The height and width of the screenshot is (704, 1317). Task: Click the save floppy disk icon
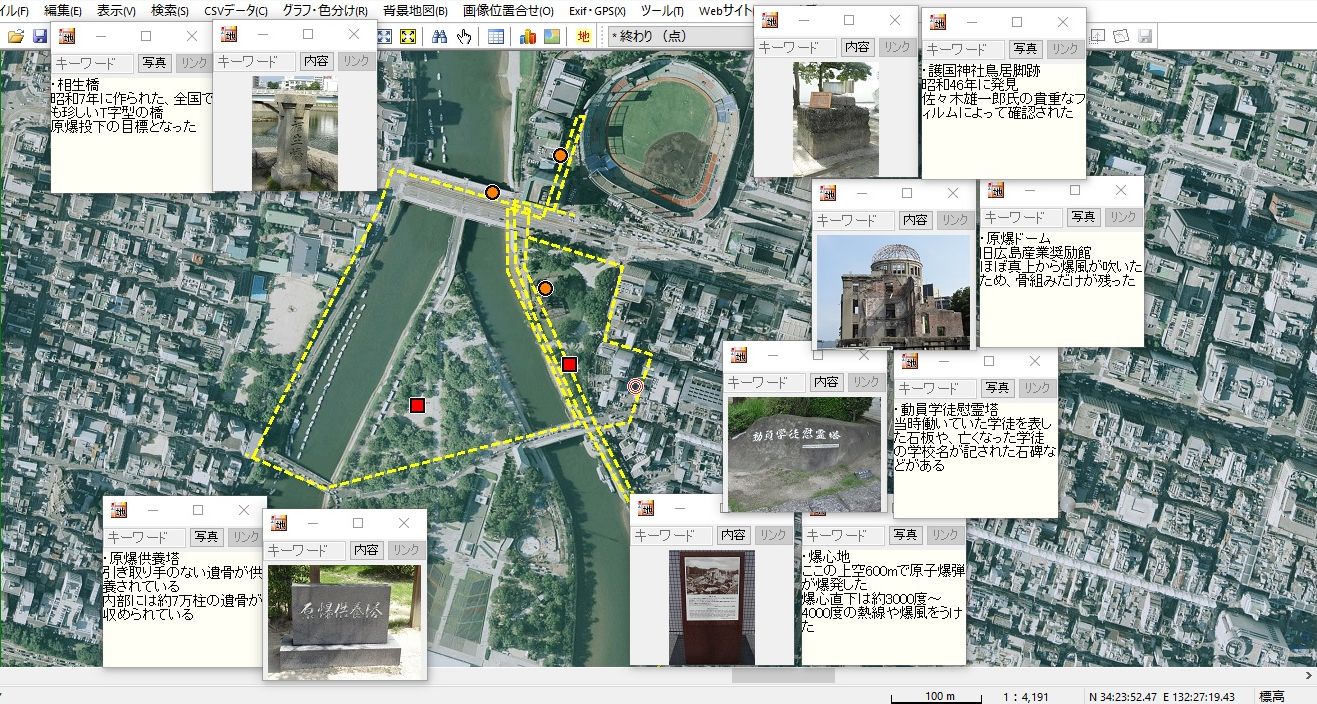(40, 36)
